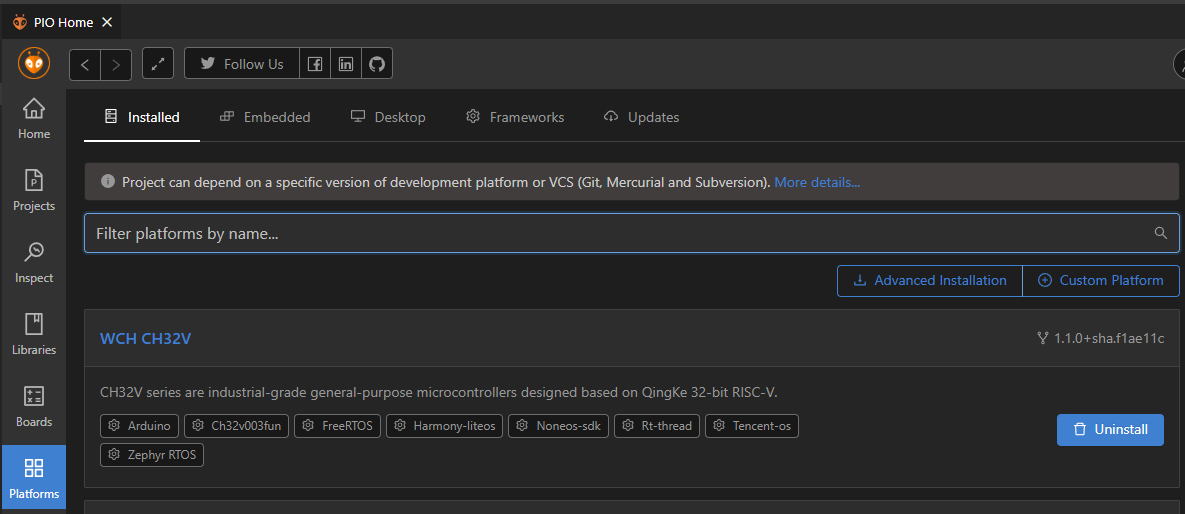Toggle fullscreen with the expand arrows icon
The height and width of the screenshot is (514, 1185).
158,64
